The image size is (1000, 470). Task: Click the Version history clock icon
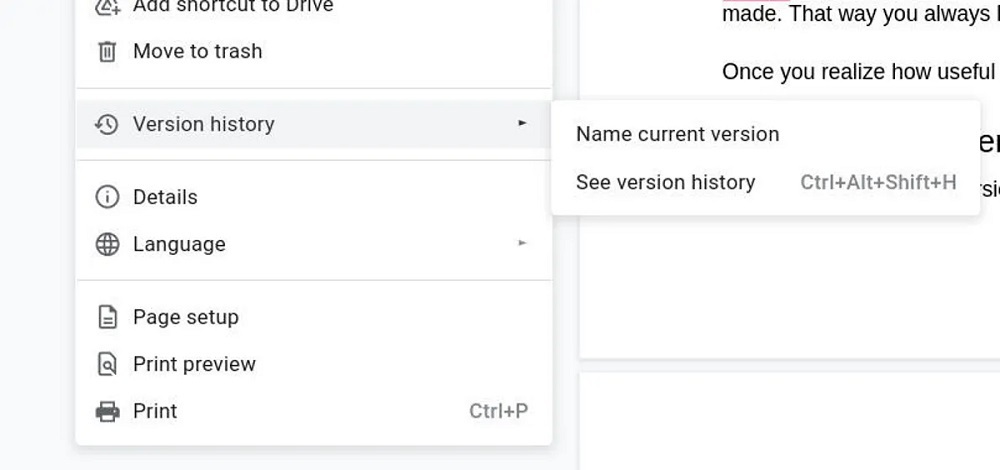click(107, 124)
